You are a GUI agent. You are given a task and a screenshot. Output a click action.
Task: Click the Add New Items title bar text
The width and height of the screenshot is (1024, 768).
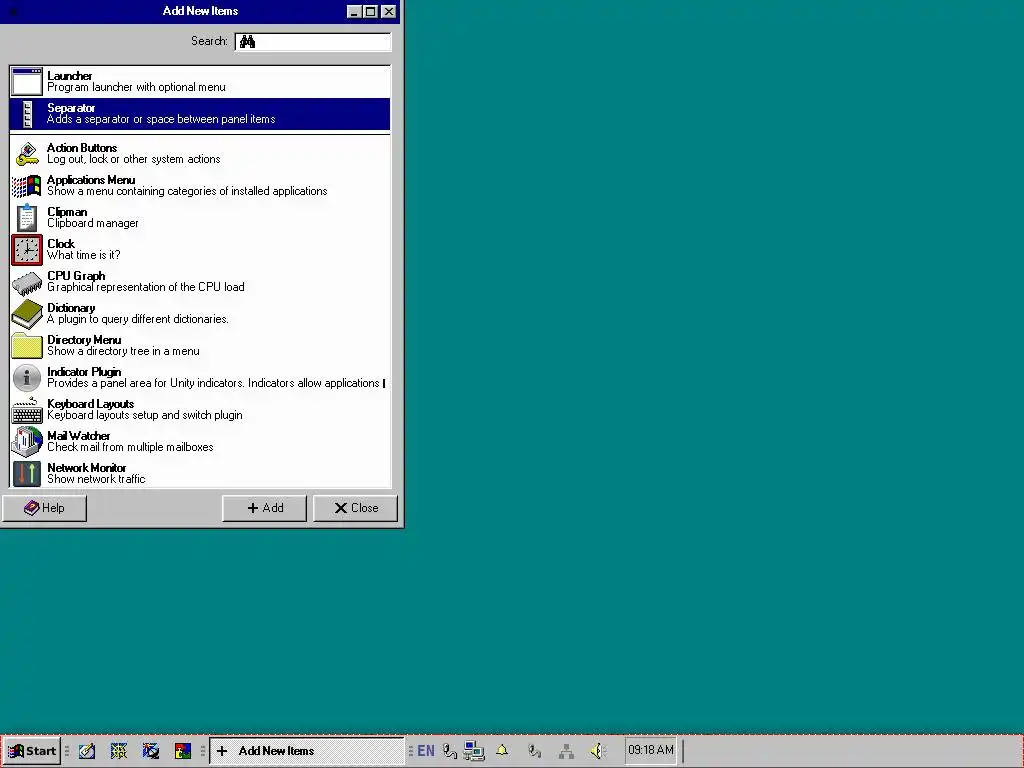tap(200, 11)
